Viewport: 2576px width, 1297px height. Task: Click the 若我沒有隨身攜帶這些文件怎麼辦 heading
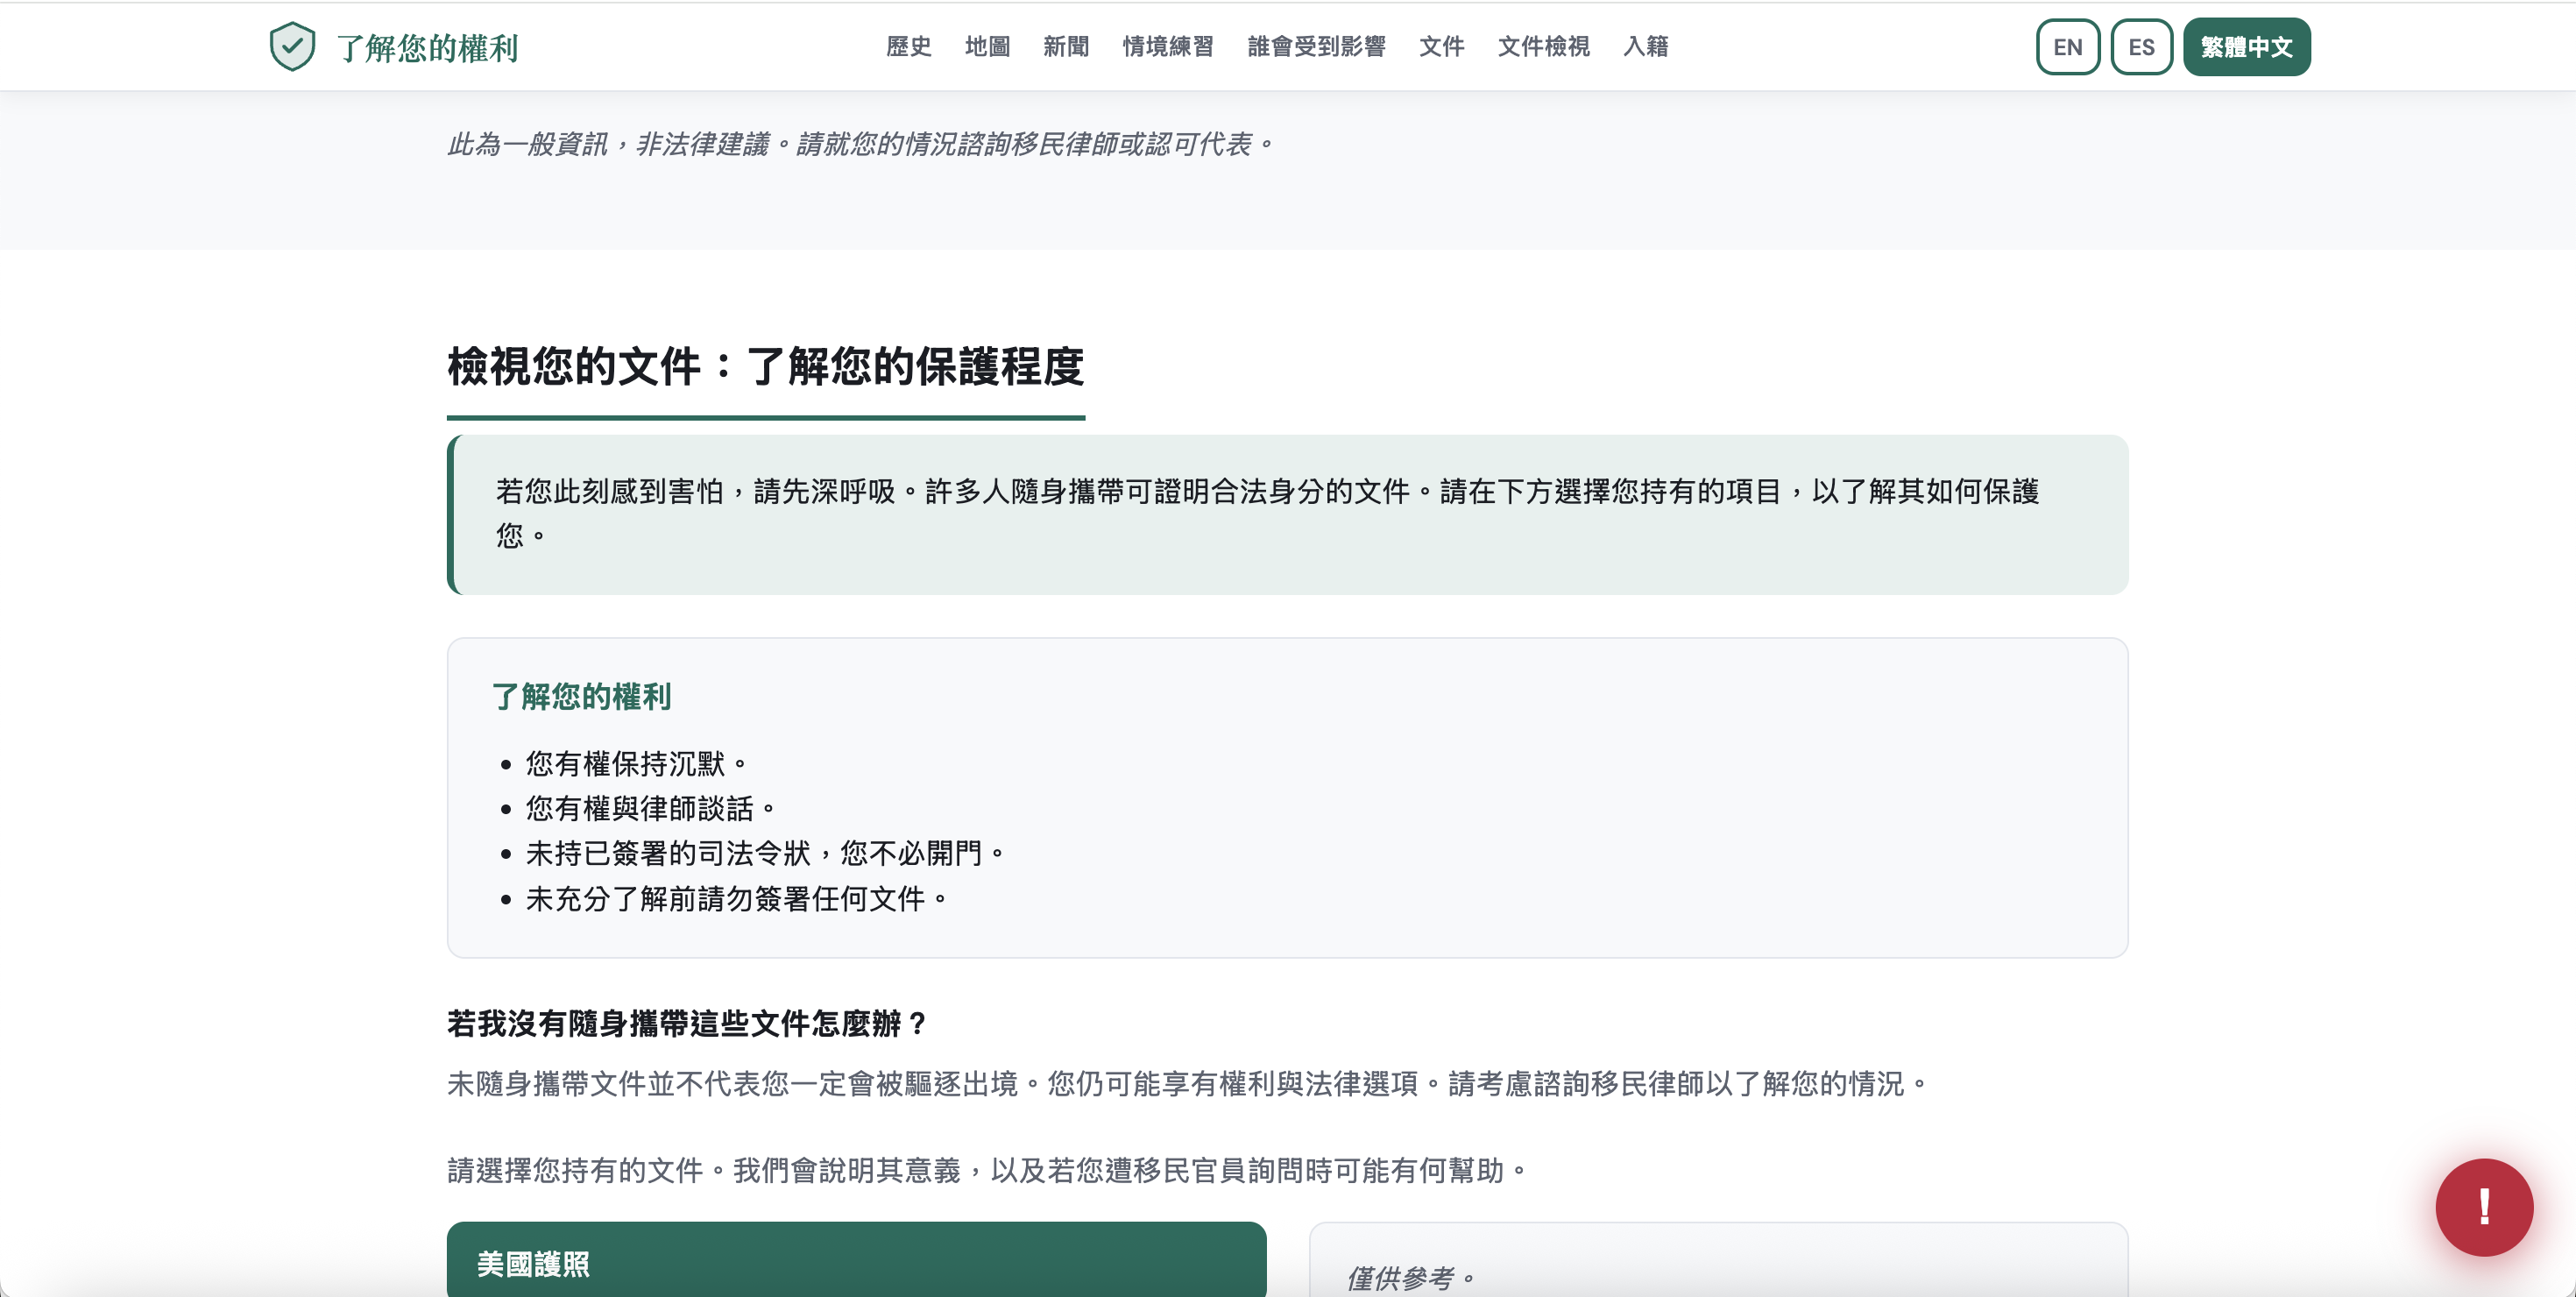pos(687,1023)
